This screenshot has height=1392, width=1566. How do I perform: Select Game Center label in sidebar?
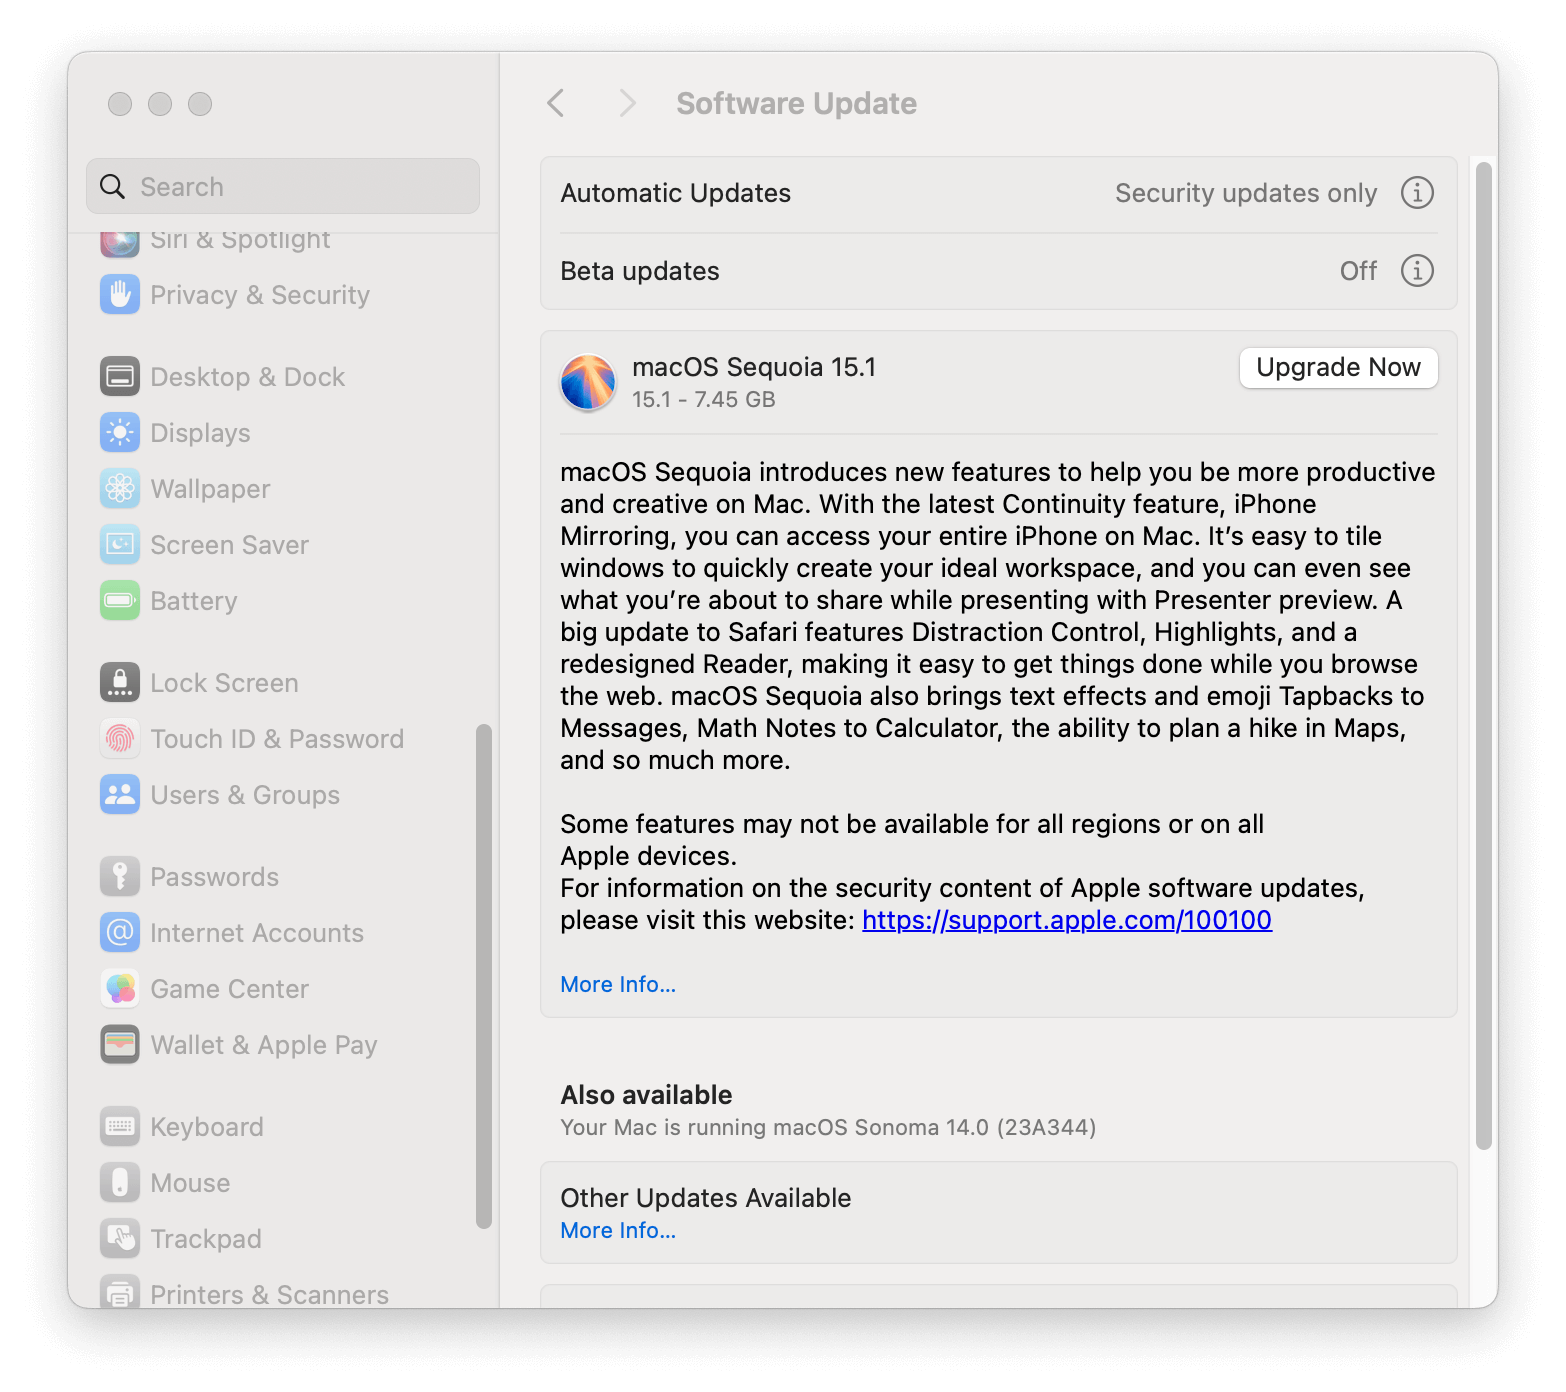pos(229,989)
